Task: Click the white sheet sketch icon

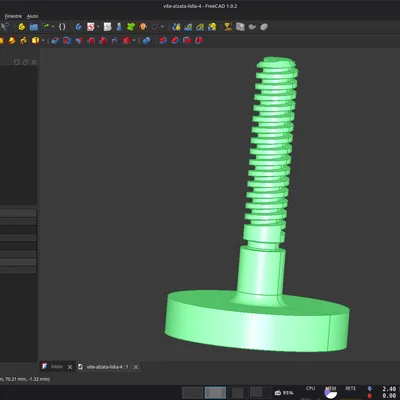Action: pos(107,27)
